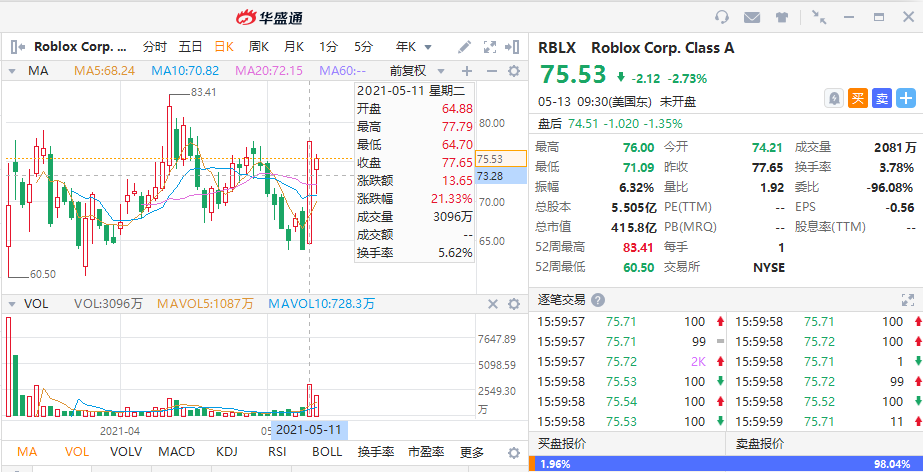Switch chart to 五日 view
This screenshot has height=472, width=923.
(x=191, y=46)
